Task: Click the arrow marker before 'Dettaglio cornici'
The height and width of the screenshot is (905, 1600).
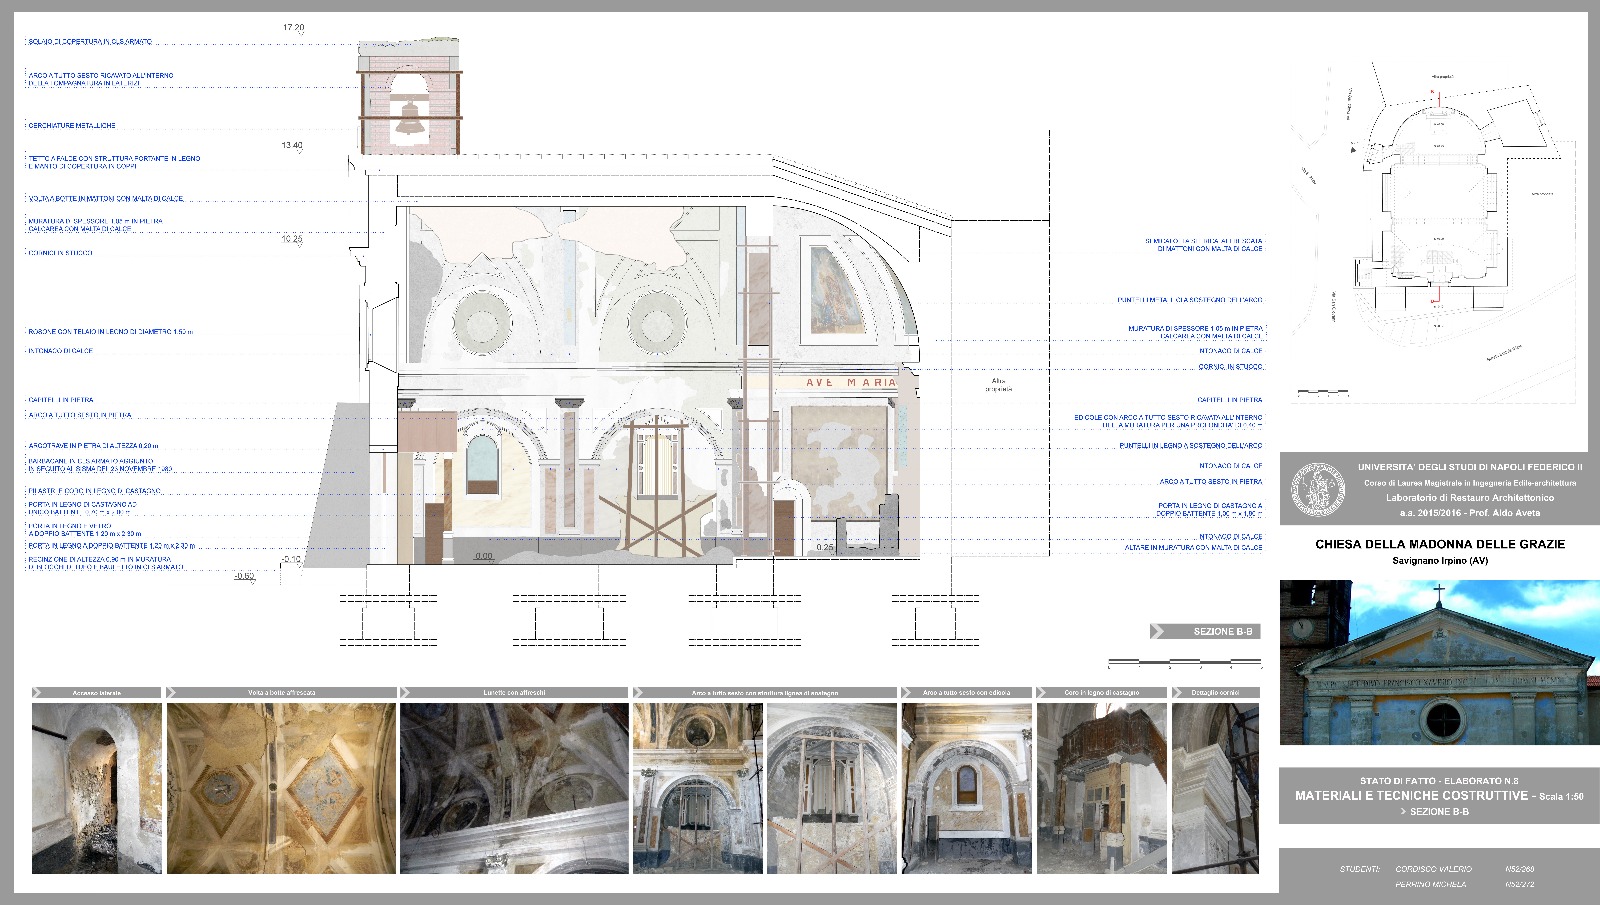Action: (x=1177, y=692)
